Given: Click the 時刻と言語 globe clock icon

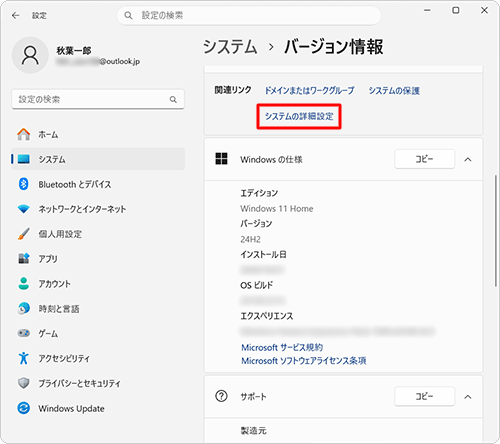Looking at the screenshot, I should point(24,309).
